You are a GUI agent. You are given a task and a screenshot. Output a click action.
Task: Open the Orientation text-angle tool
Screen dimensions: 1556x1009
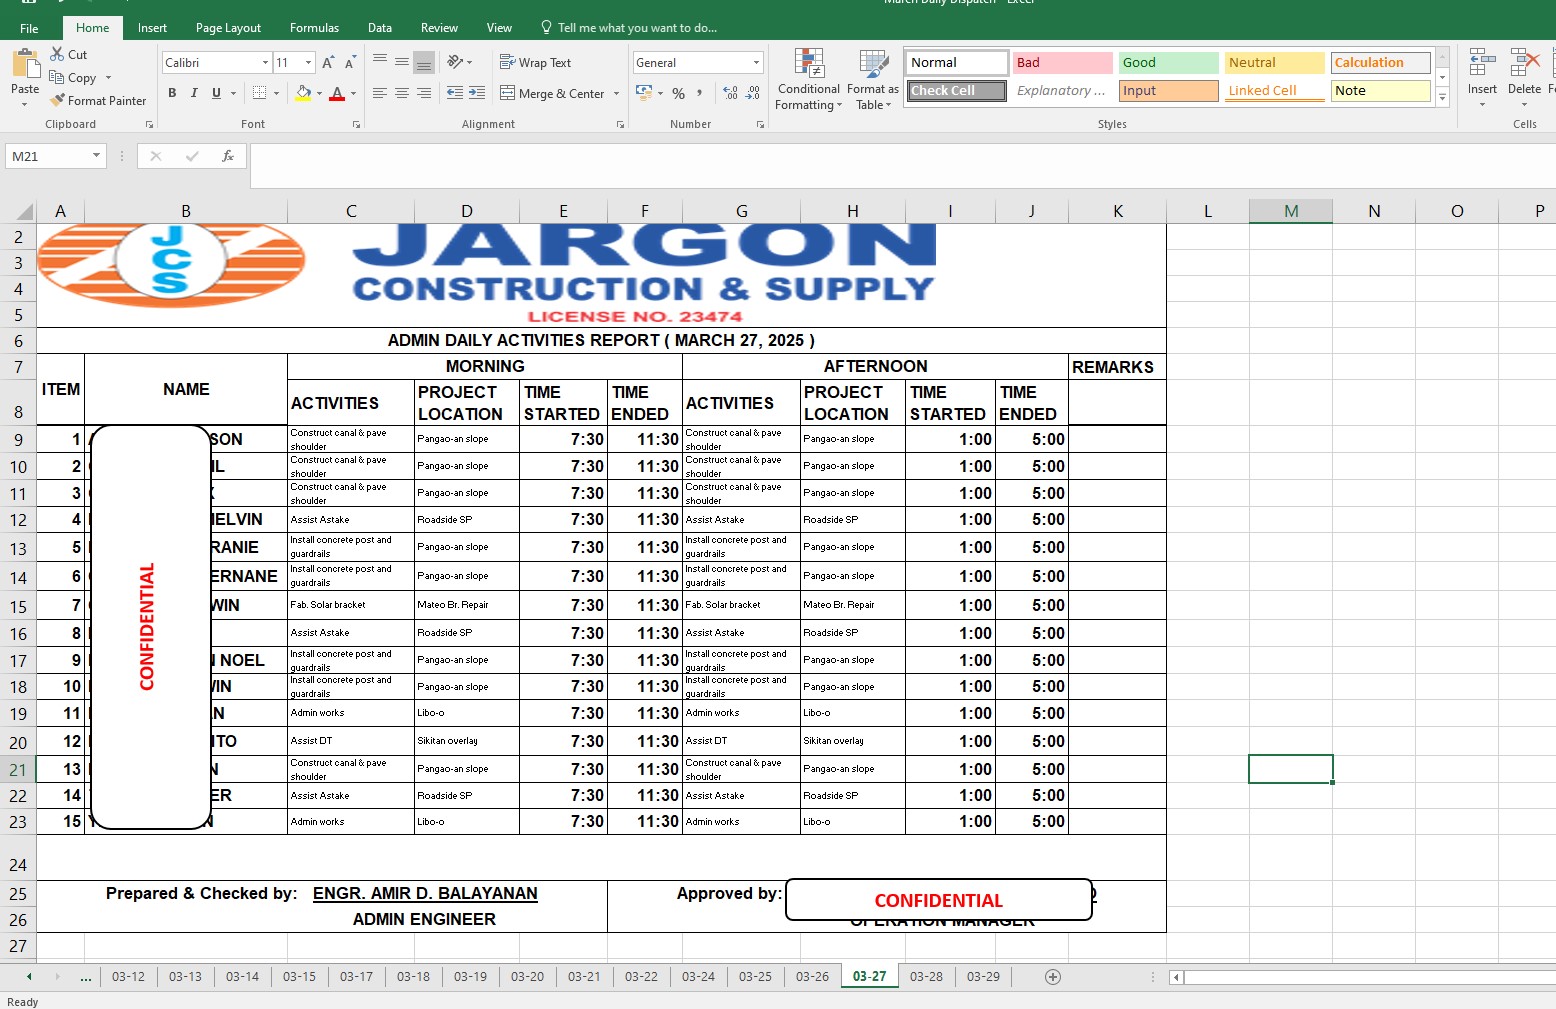click(455, 62)
